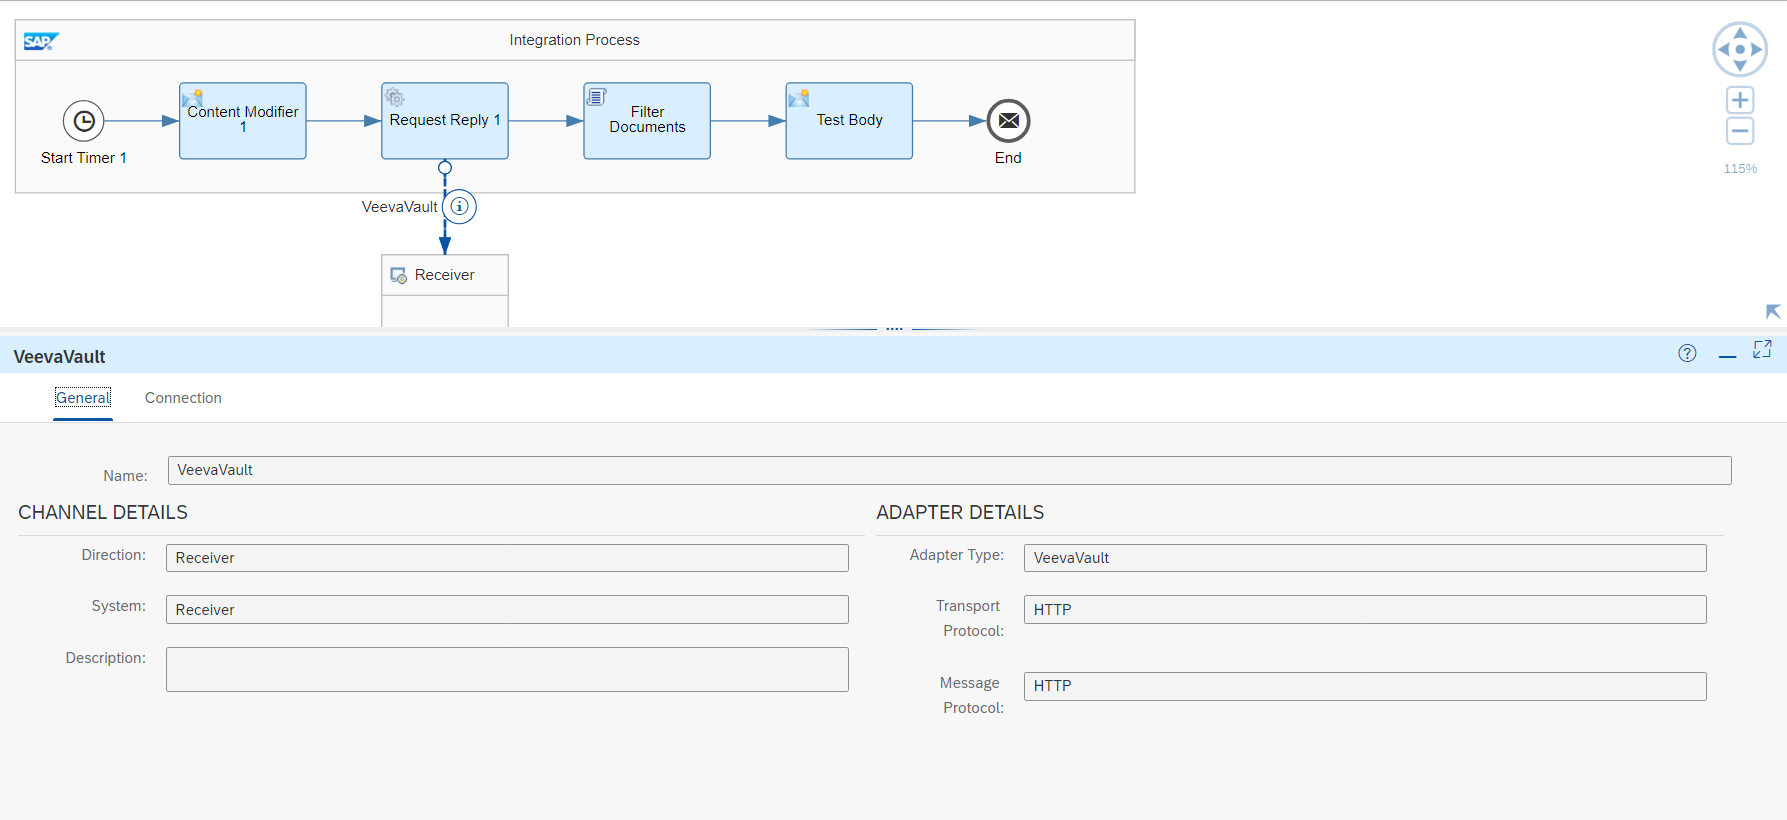The image size is (1787, 820).
Task: Click the VeevaVault panel header title
Action: 59,357
